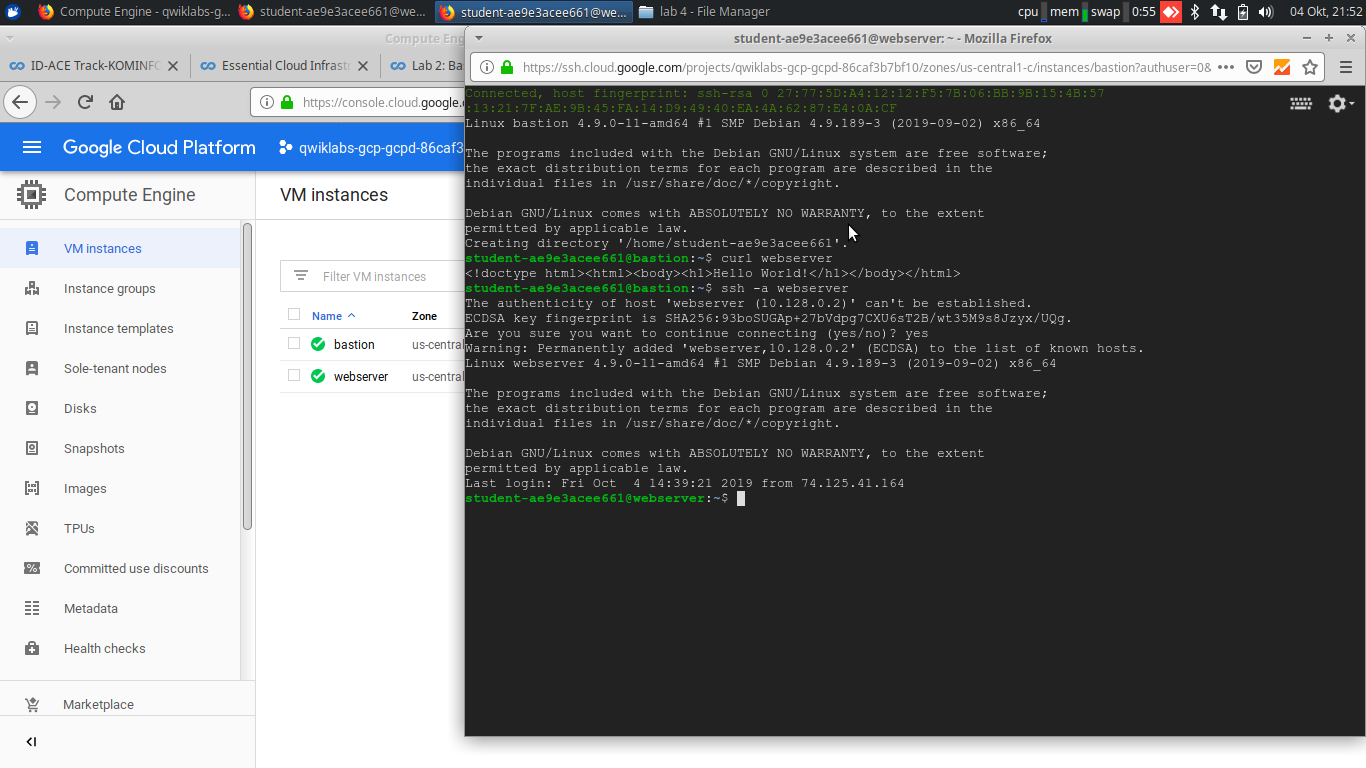
Task: Click the Snapshots sidebar icon
Action: pos(32,448)
